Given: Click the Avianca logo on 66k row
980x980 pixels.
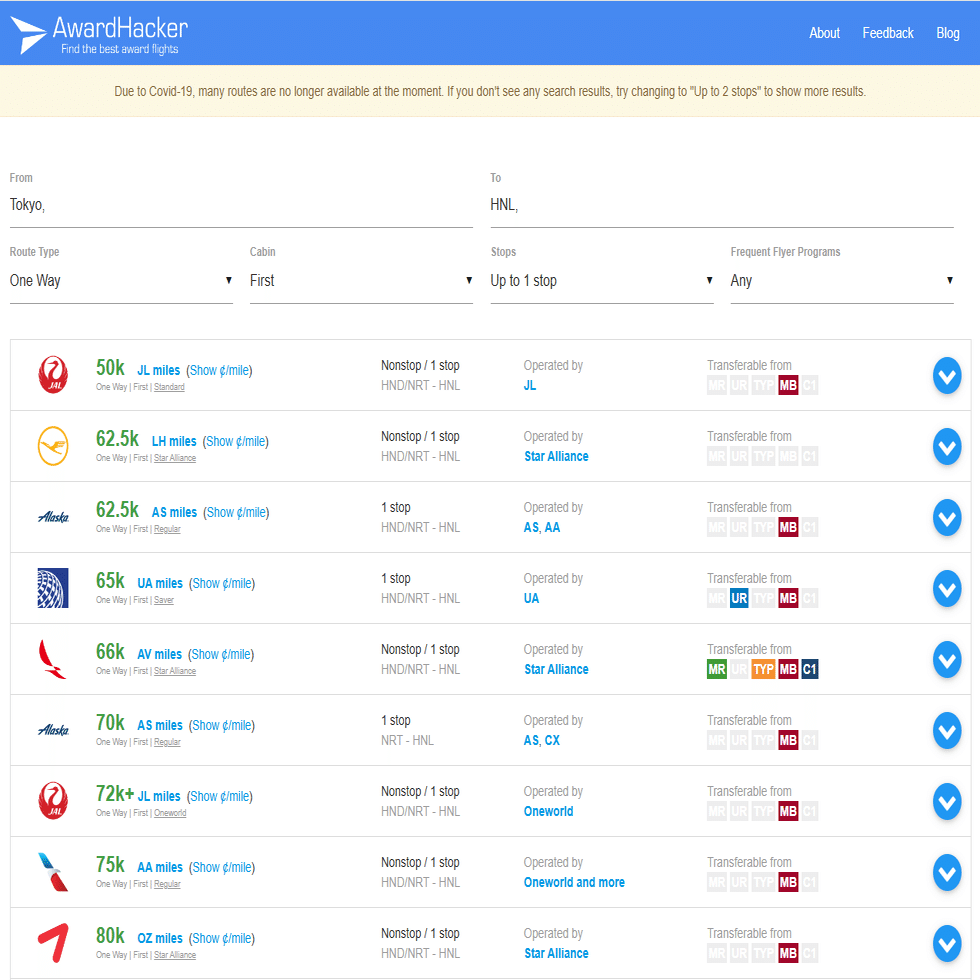Looking at the screenshot, I should (53, 659).
